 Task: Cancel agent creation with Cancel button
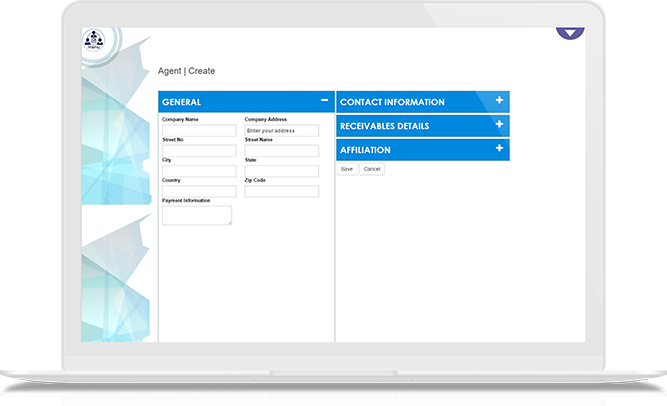point(372,169)
